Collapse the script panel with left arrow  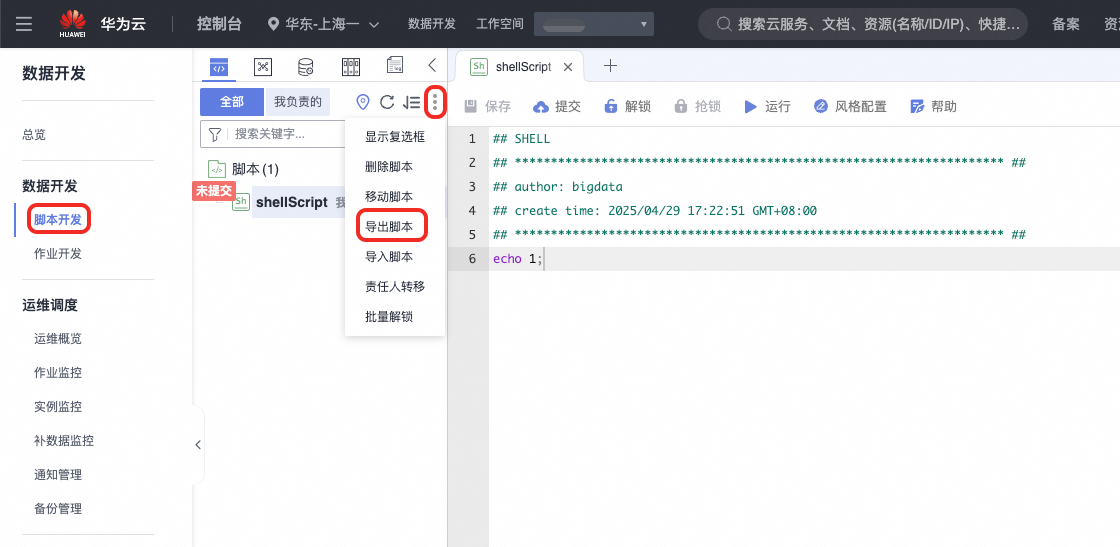coord(431,66)
